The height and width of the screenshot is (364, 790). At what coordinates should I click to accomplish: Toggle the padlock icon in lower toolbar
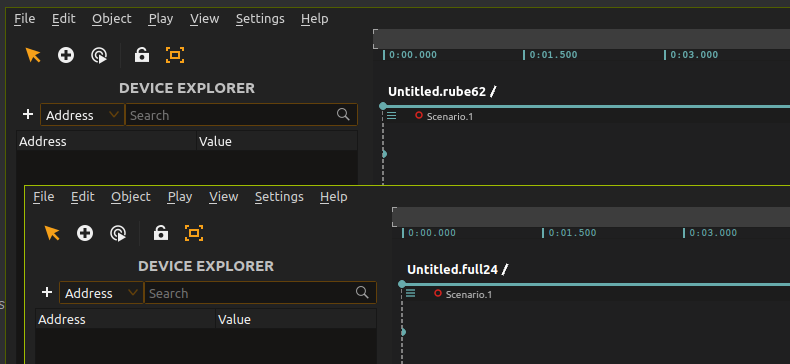tap(161, 233)
